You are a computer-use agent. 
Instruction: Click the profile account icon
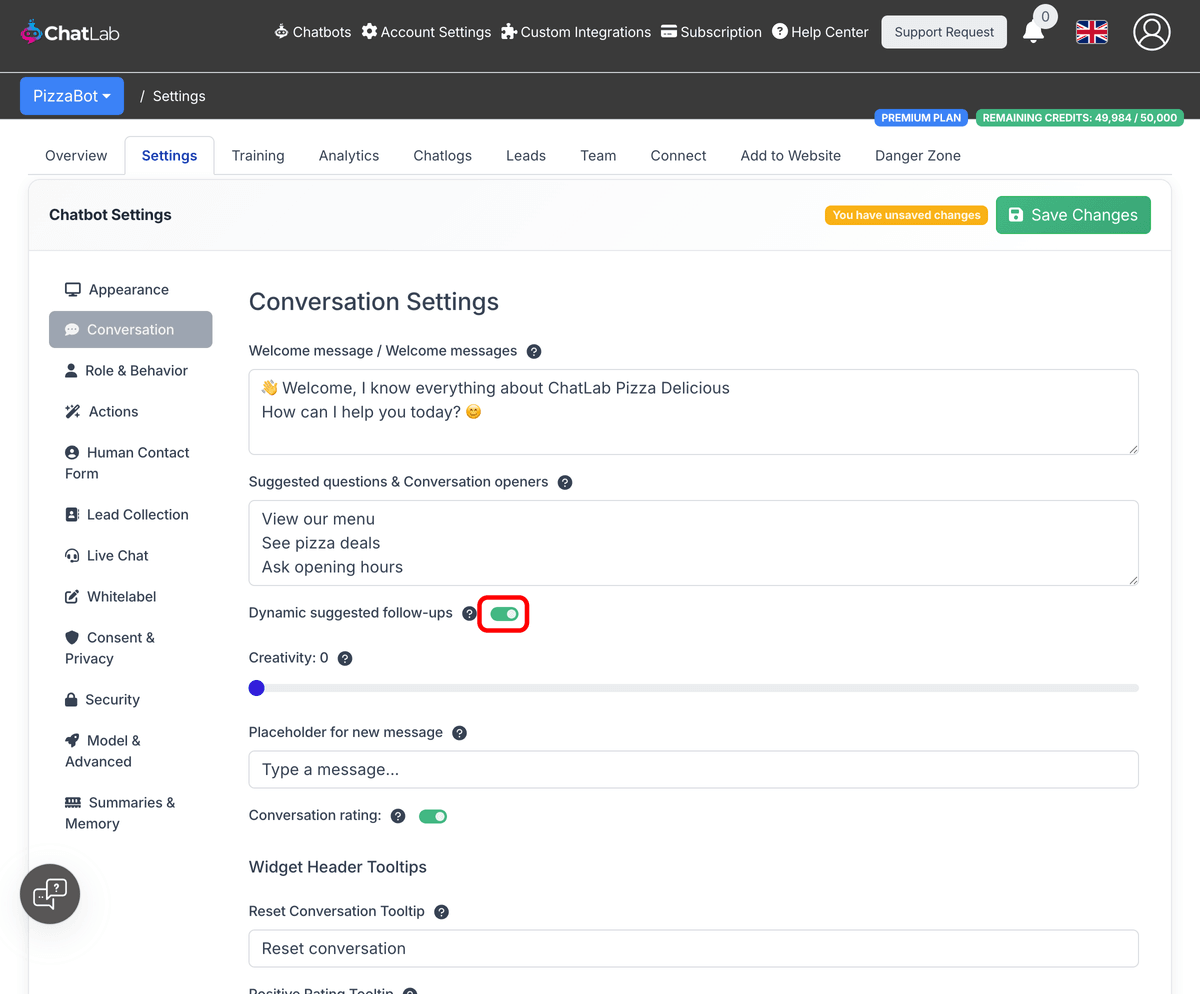tap(1151, 31)
